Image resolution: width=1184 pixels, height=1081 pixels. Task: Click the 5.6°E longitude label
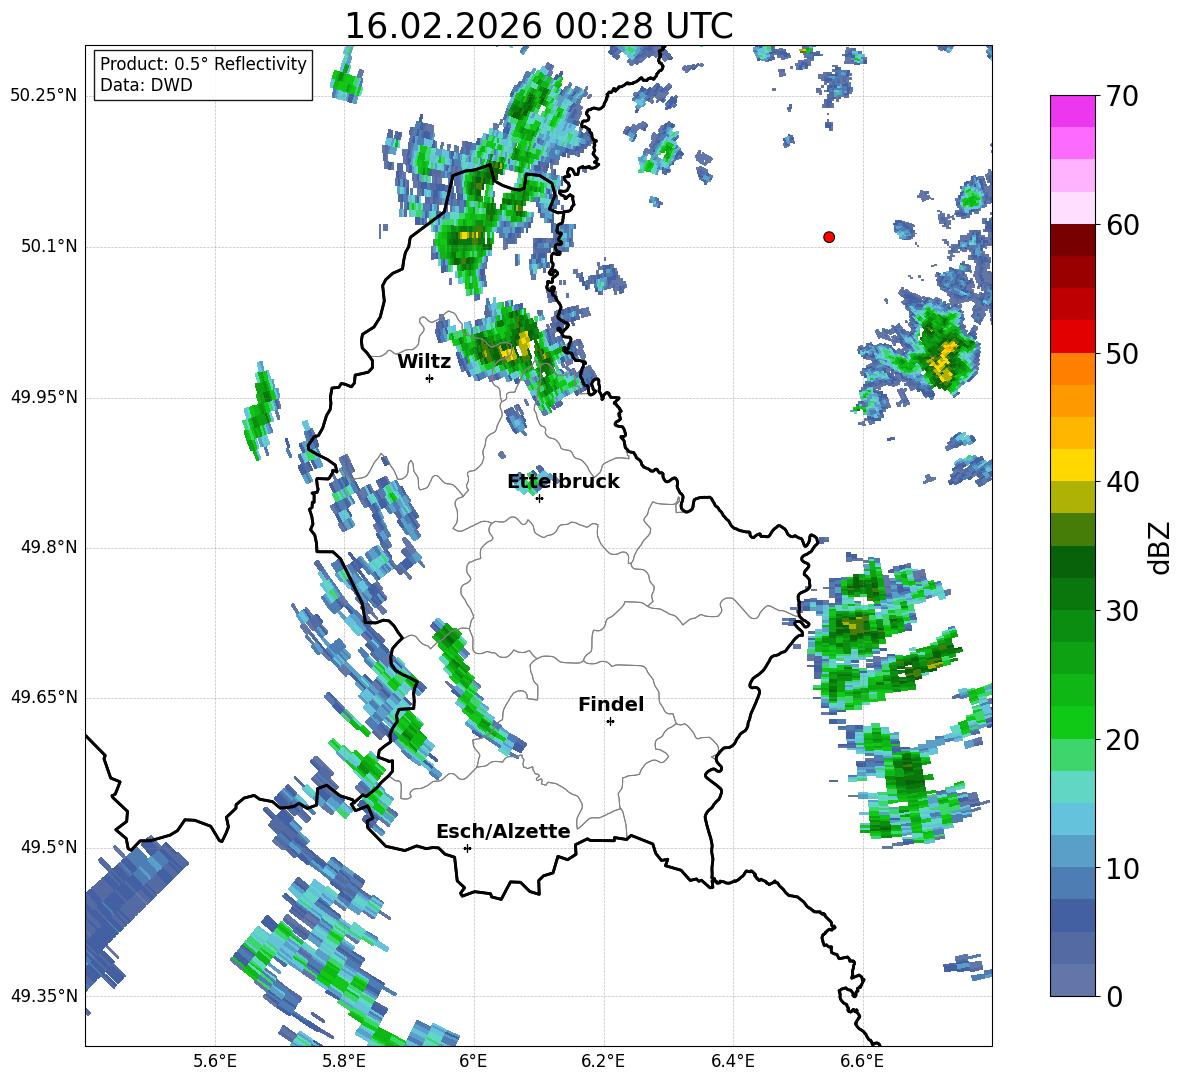point(215,1062)
